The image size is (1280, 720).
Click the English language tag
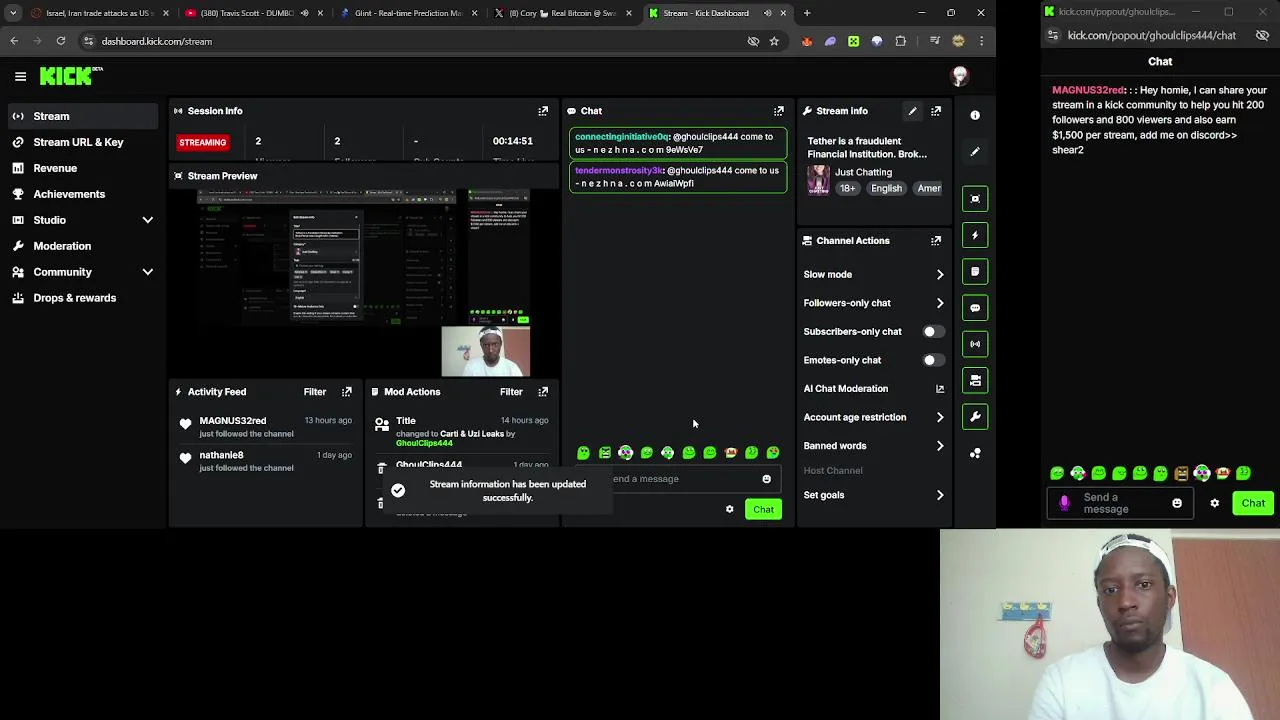point(886,188)
